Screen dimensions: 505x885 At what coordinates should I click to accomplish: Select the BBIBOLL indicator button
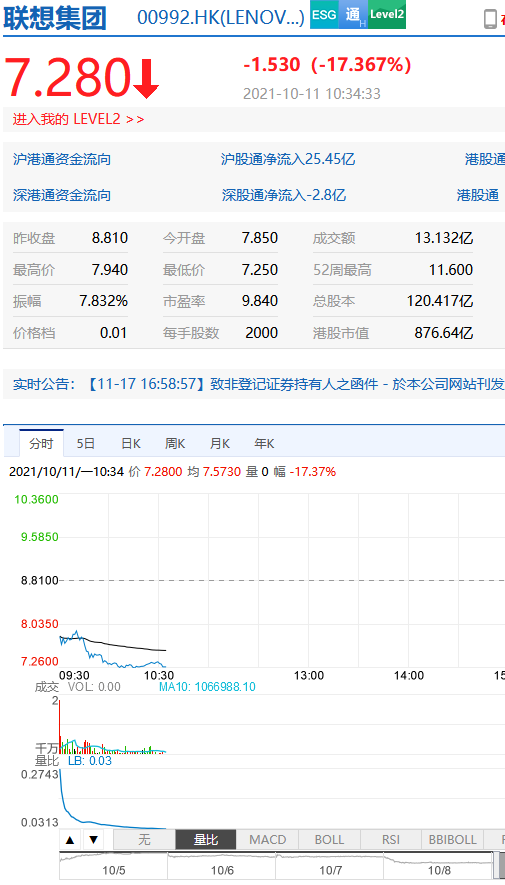pos(453,840)
